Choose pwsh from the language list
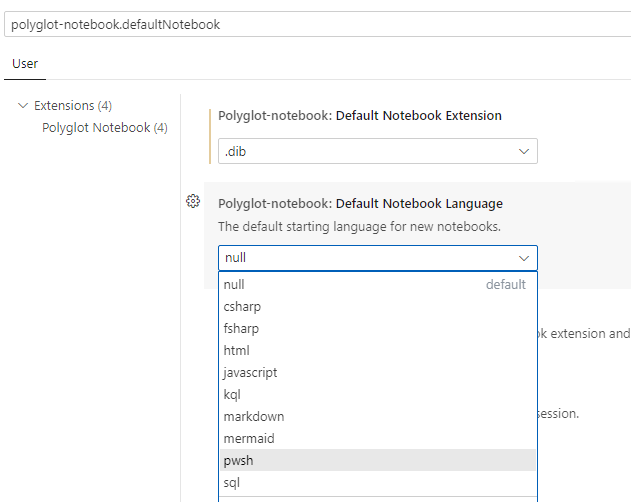 377,460
